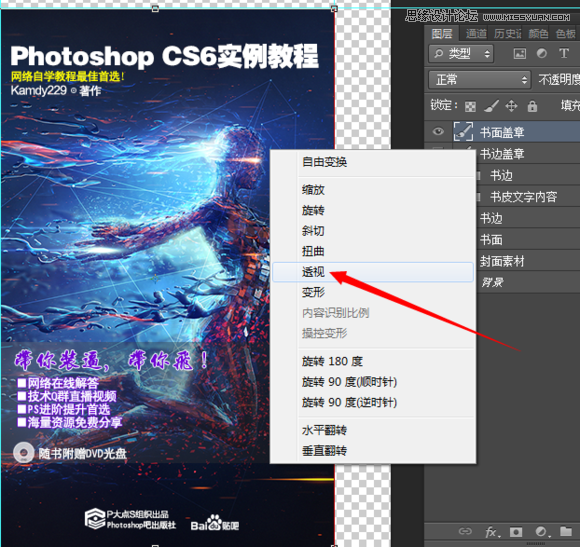Switch to the 历史记录 tab
This screenshot has height=547, width=580.
pos(507,34)
